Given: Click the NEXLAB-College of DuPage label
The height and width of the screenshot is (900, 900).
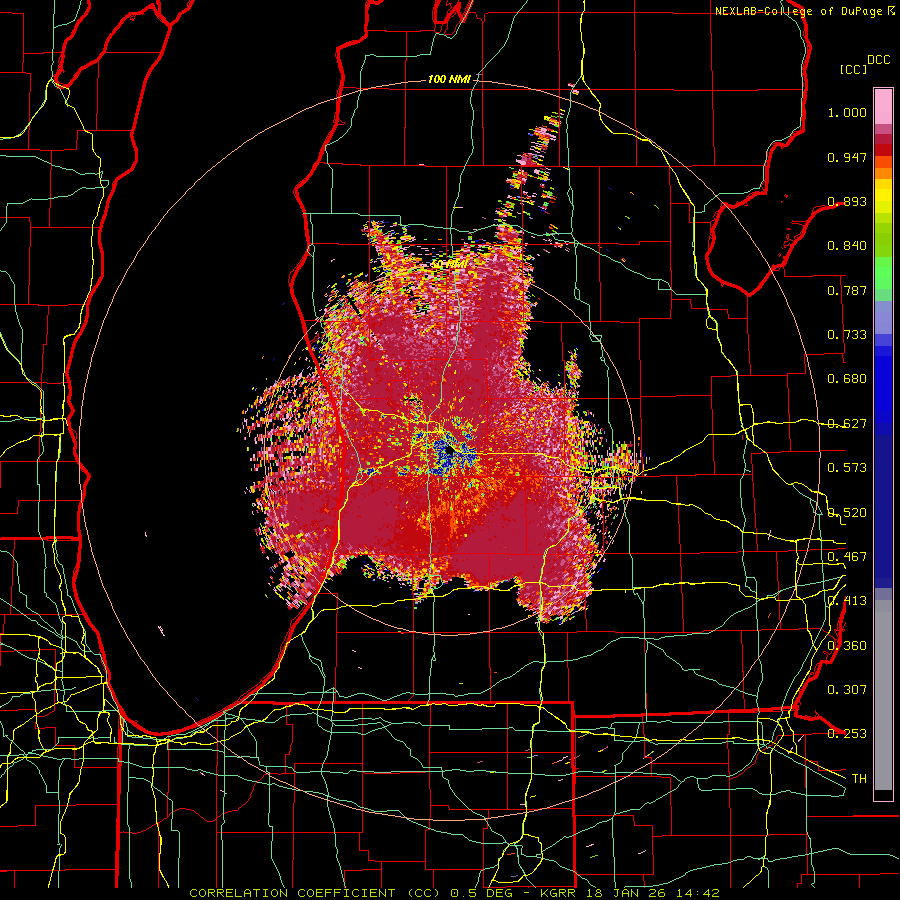Looking at the screenshot, I should [x=804, y=11].
